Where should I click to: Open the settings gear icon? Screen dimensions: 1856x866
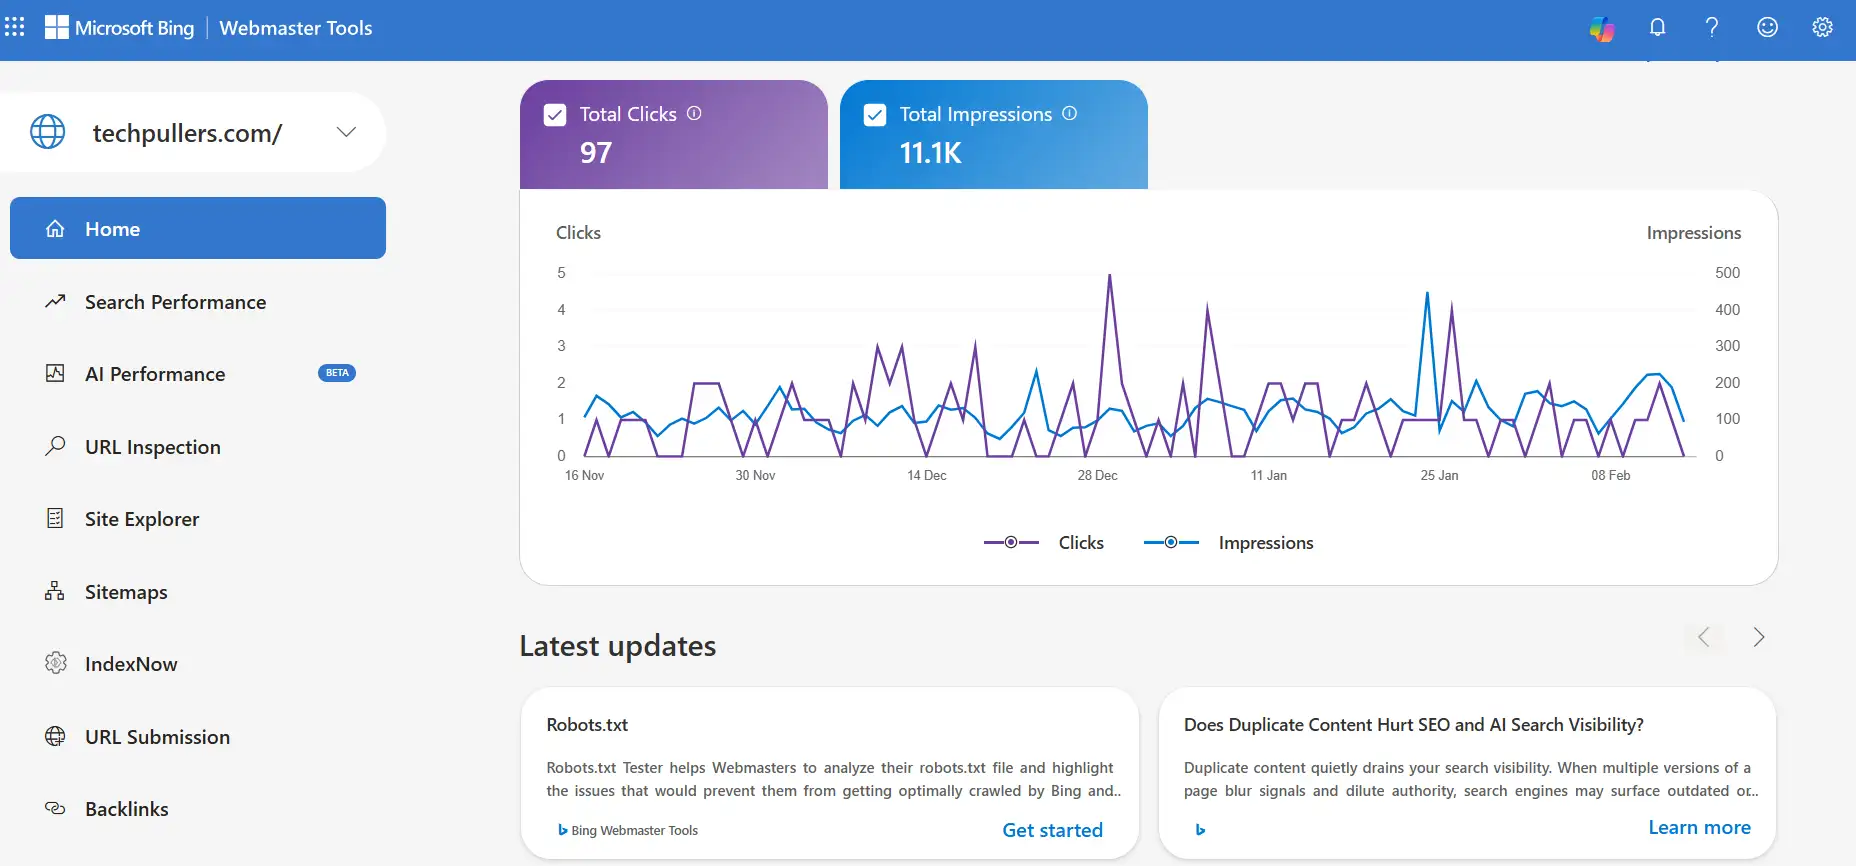[1822, 28]
